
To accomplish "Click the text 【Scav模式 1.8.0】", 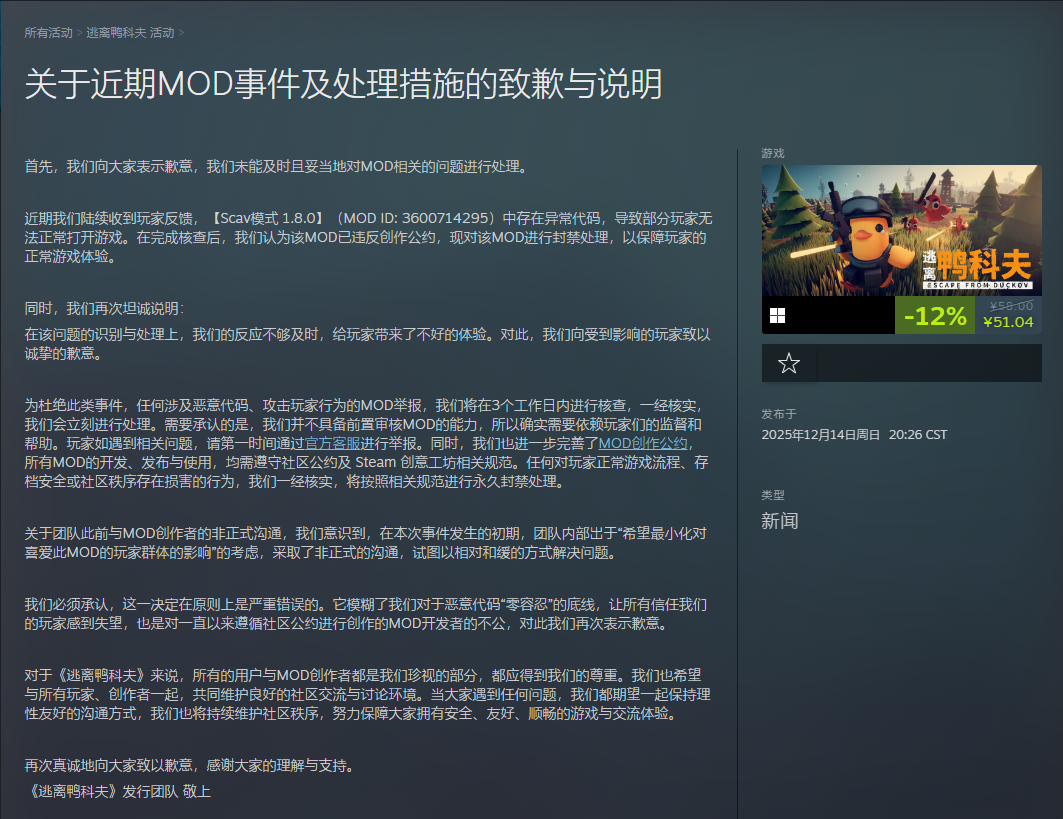I will coord(267,218).
